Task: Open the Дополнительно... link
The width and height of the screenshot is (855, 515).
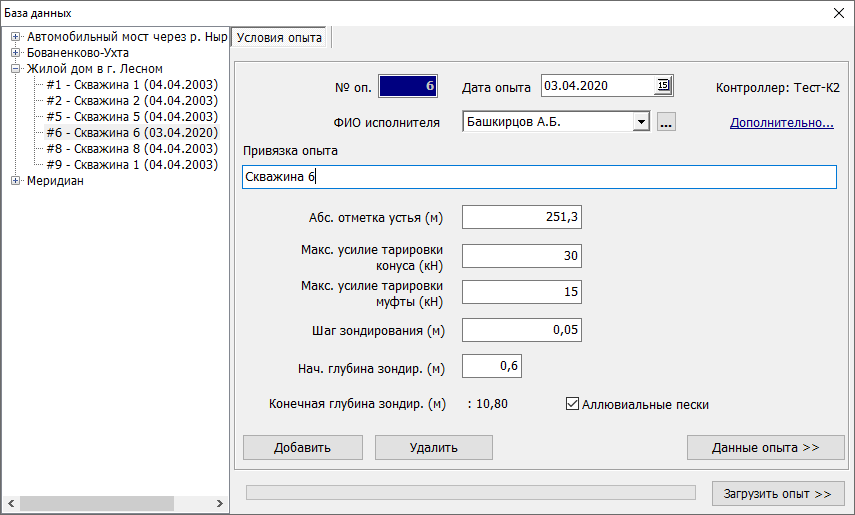Action: [x=781, y=123]
